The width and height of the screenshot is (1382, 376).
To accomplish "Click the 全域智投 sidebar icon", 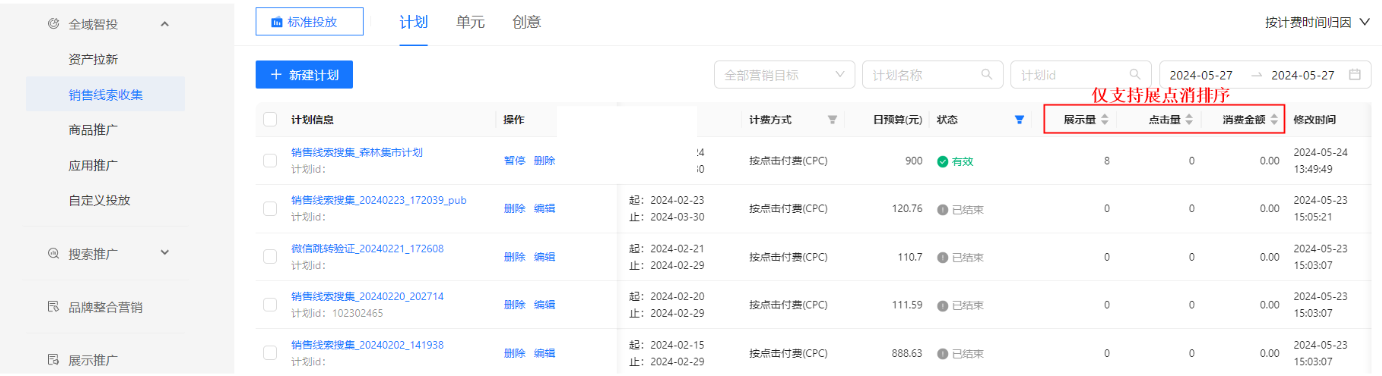I will click(x=53, y=23).
